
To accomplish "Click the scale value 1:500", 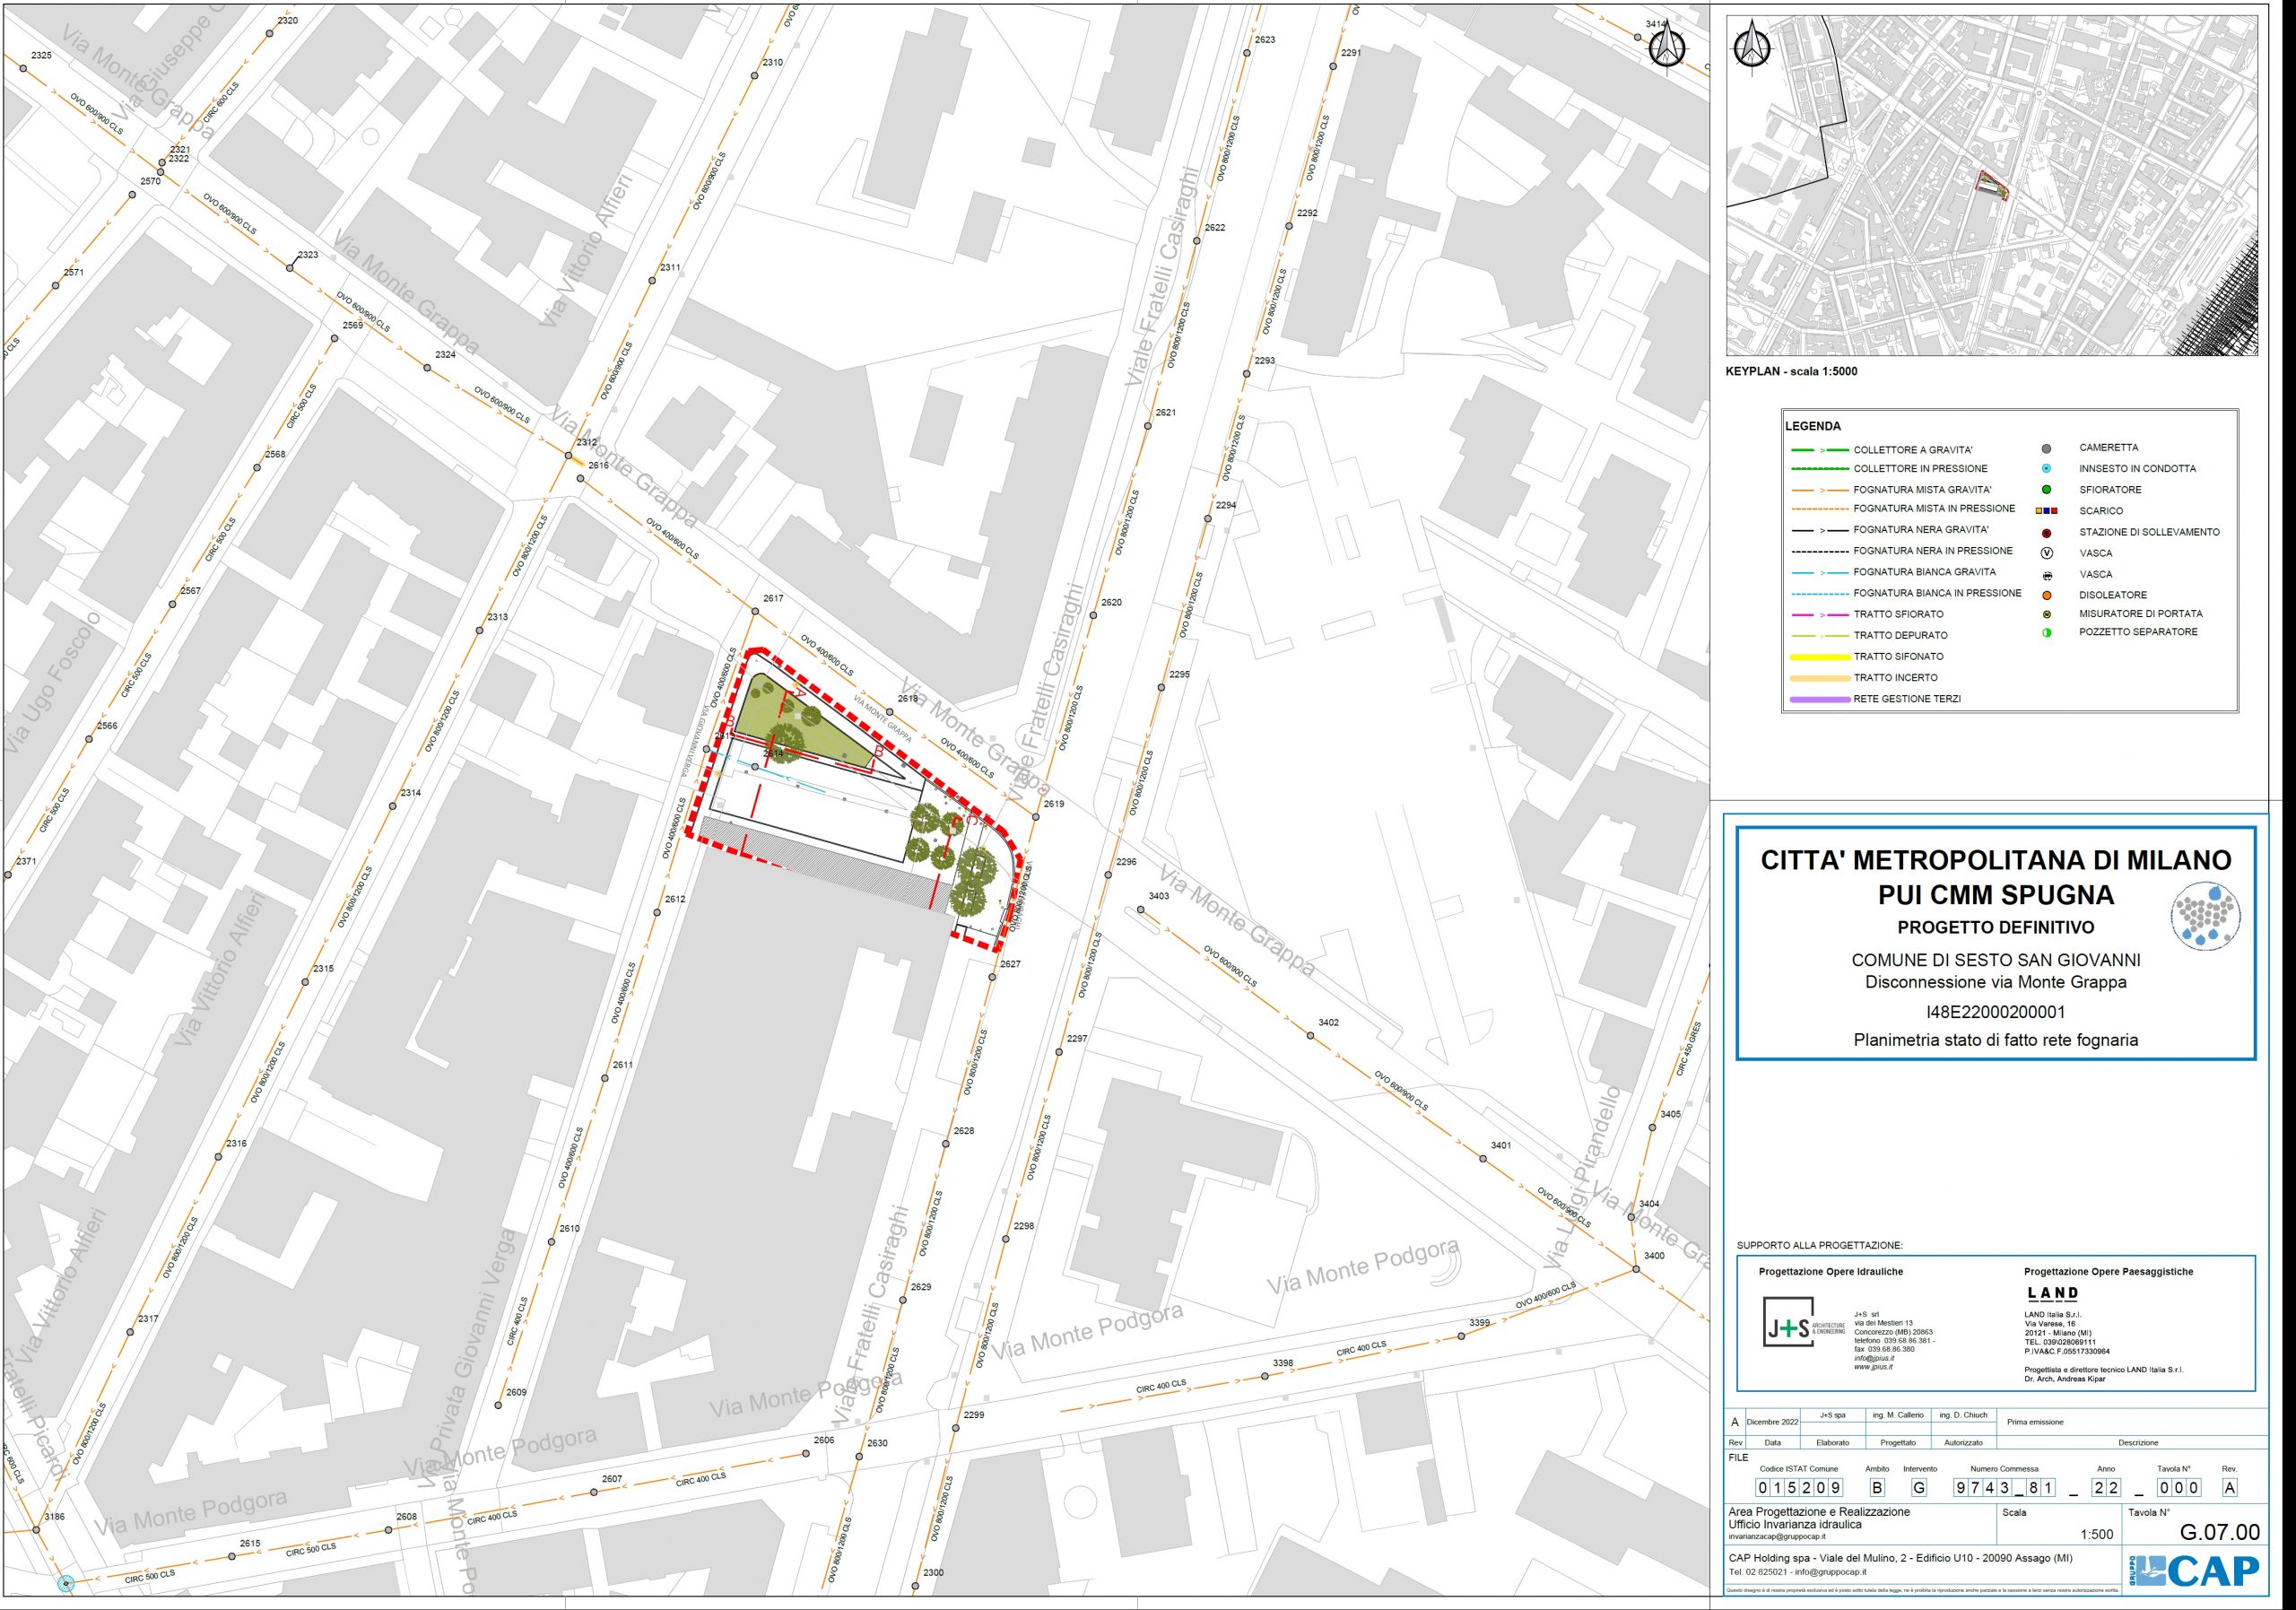I will (x=2097, y=1535).
